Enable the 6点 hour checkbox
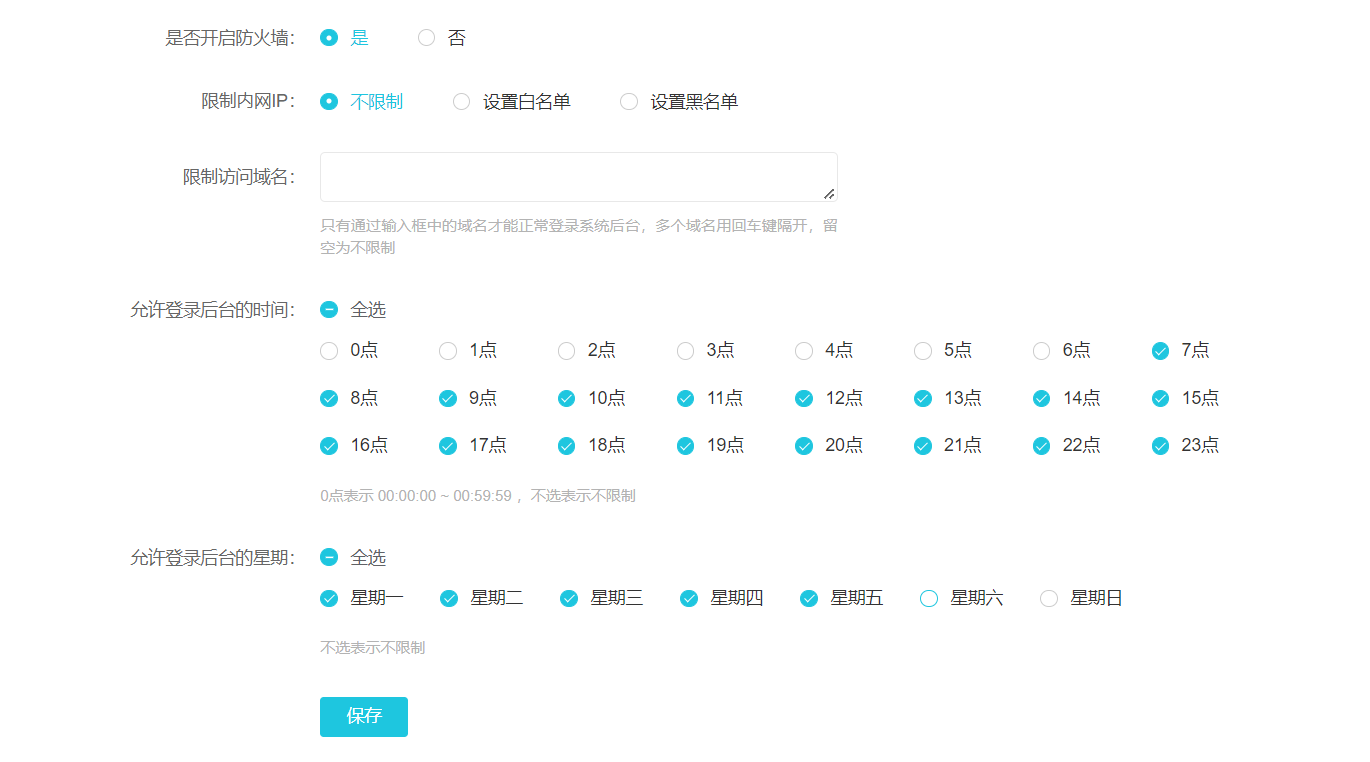 (1042, 350)
